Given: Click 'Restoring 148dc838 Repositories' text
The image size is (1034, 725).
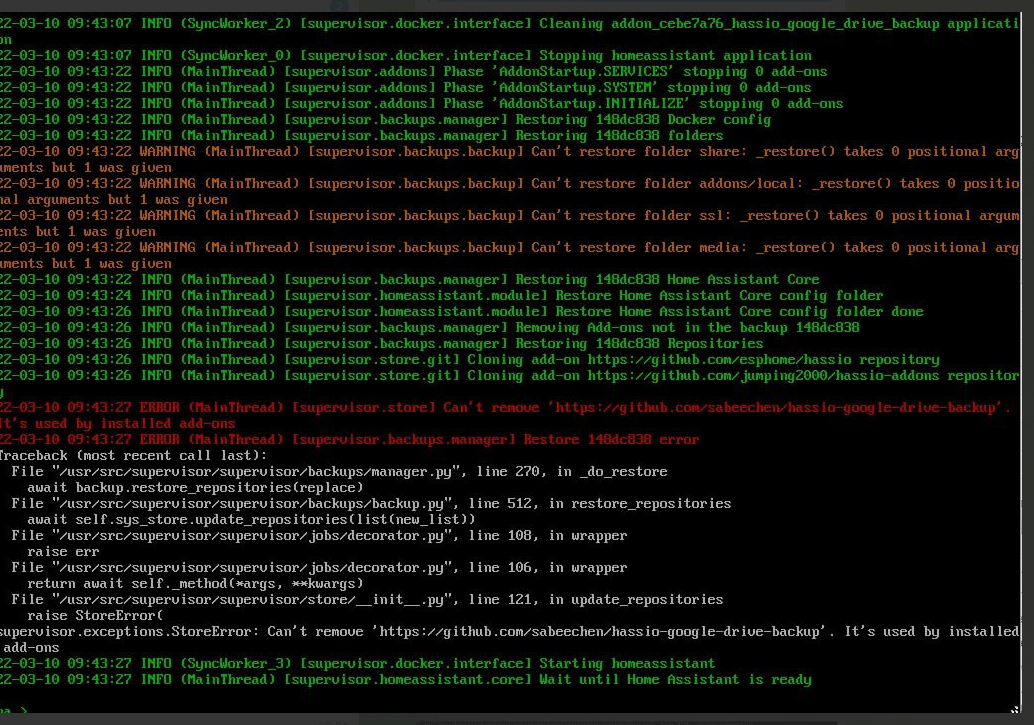Looking at the screenshot, I should point(639,343).
